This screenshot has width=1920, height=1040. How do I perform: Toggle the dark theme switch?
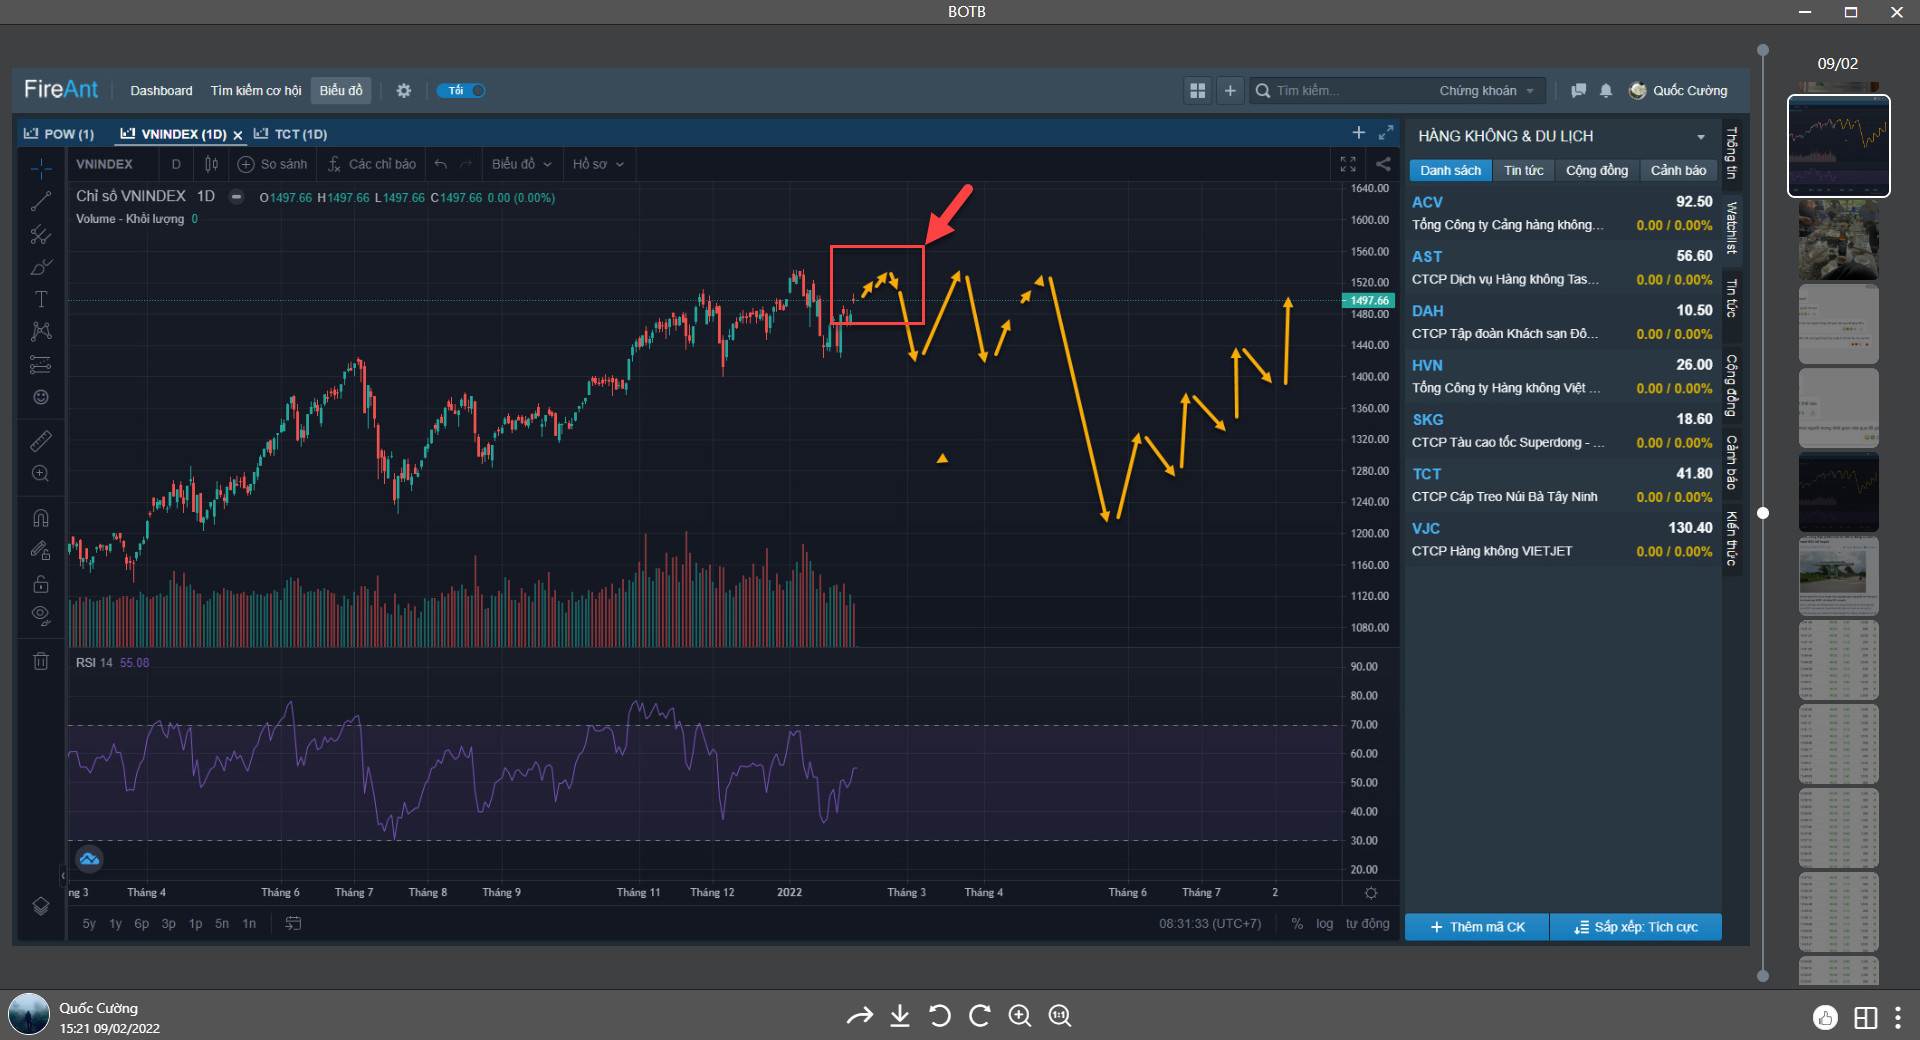(x=461, y=90)
